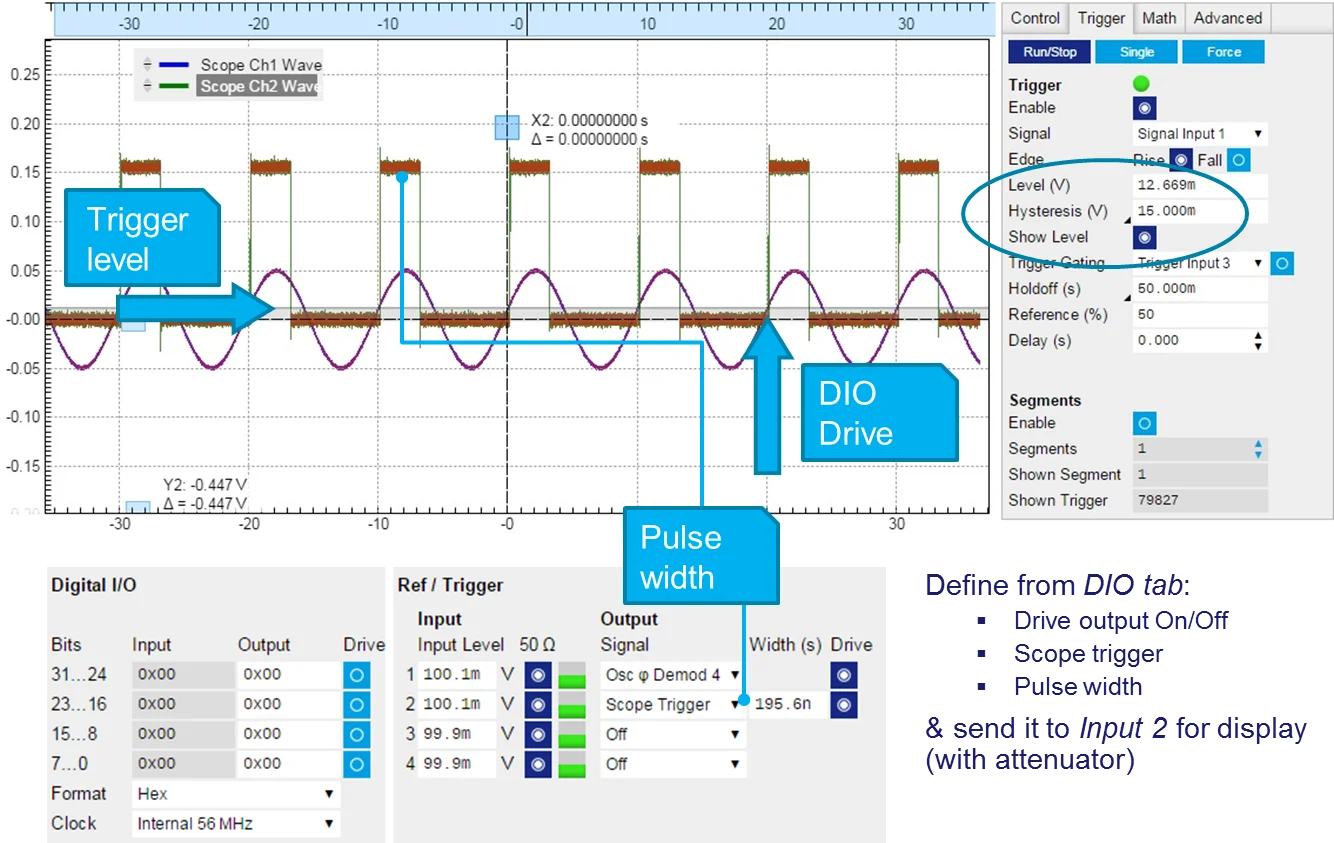Adjust the Segments count stepper

pyautogui.click(x=1258, y=449)
